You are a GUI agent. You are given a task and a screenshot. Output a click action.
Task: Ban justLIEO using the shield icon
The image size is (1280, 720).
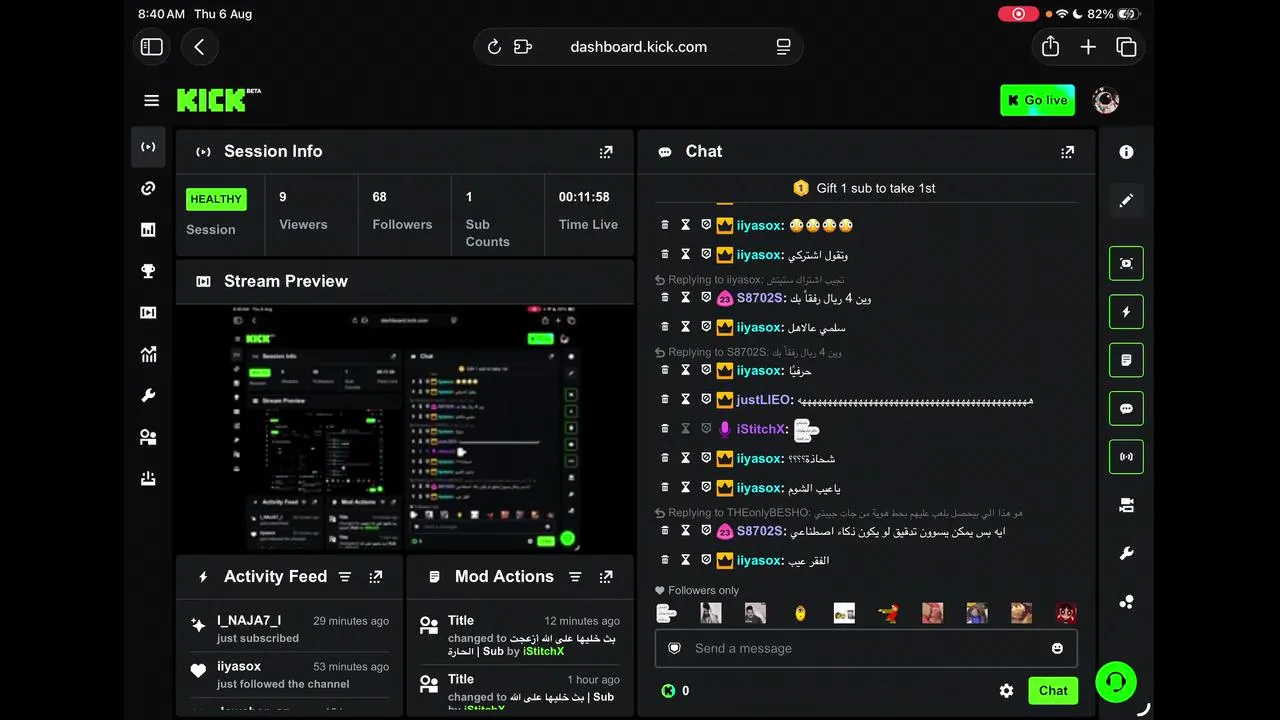coord(705,399)
